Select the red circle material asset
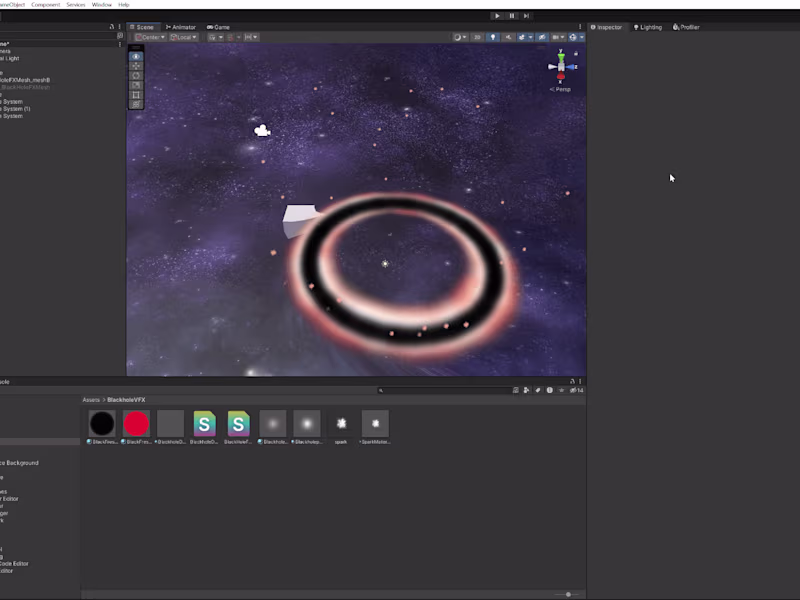 (x=136, y=424)
